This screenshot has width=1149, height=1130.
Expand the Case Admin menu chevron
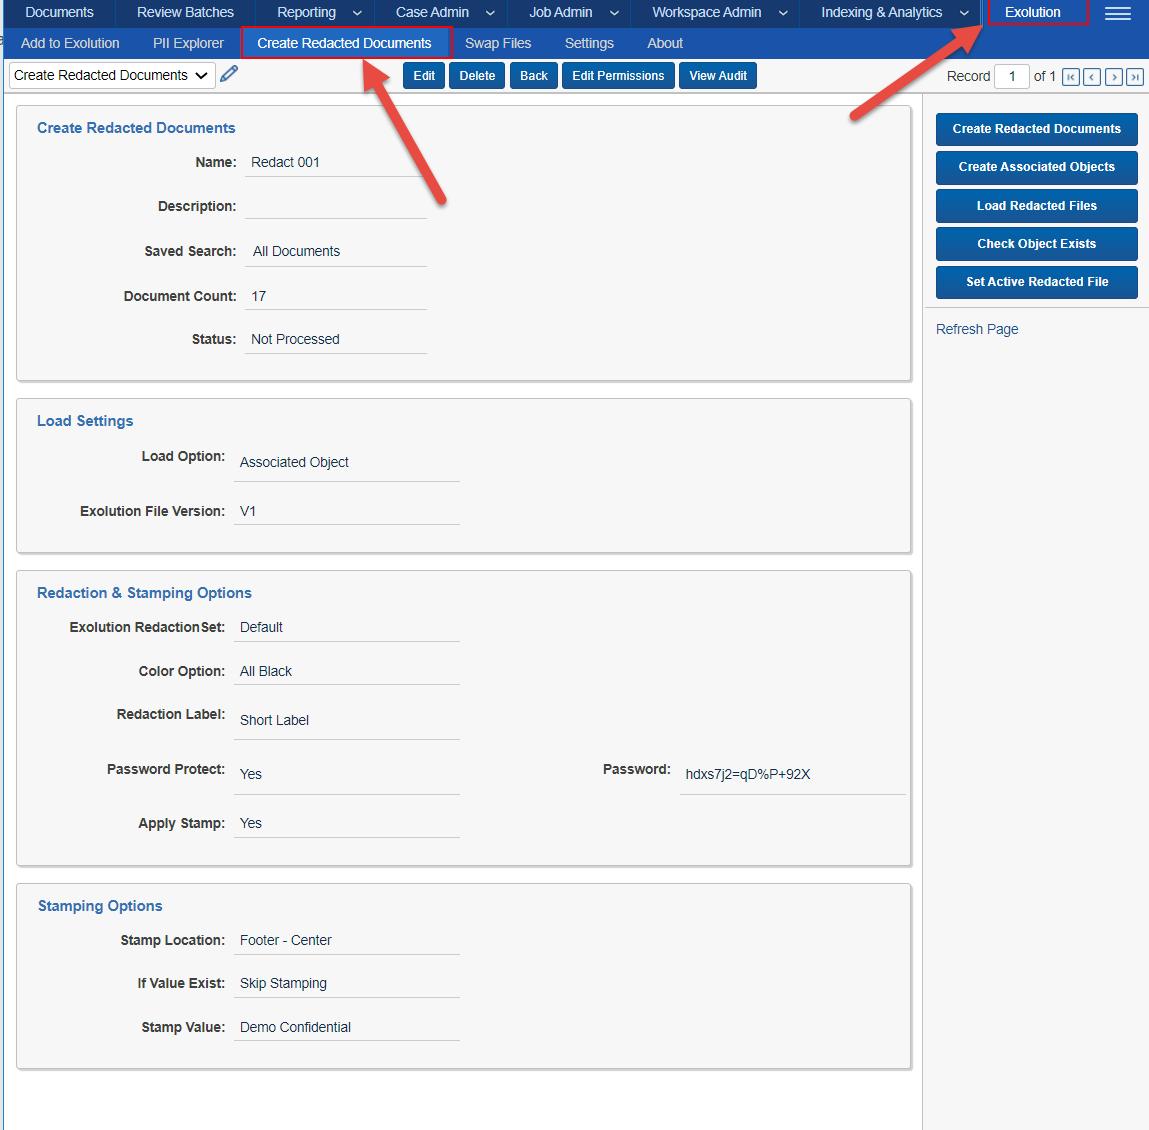click(490, 13)
